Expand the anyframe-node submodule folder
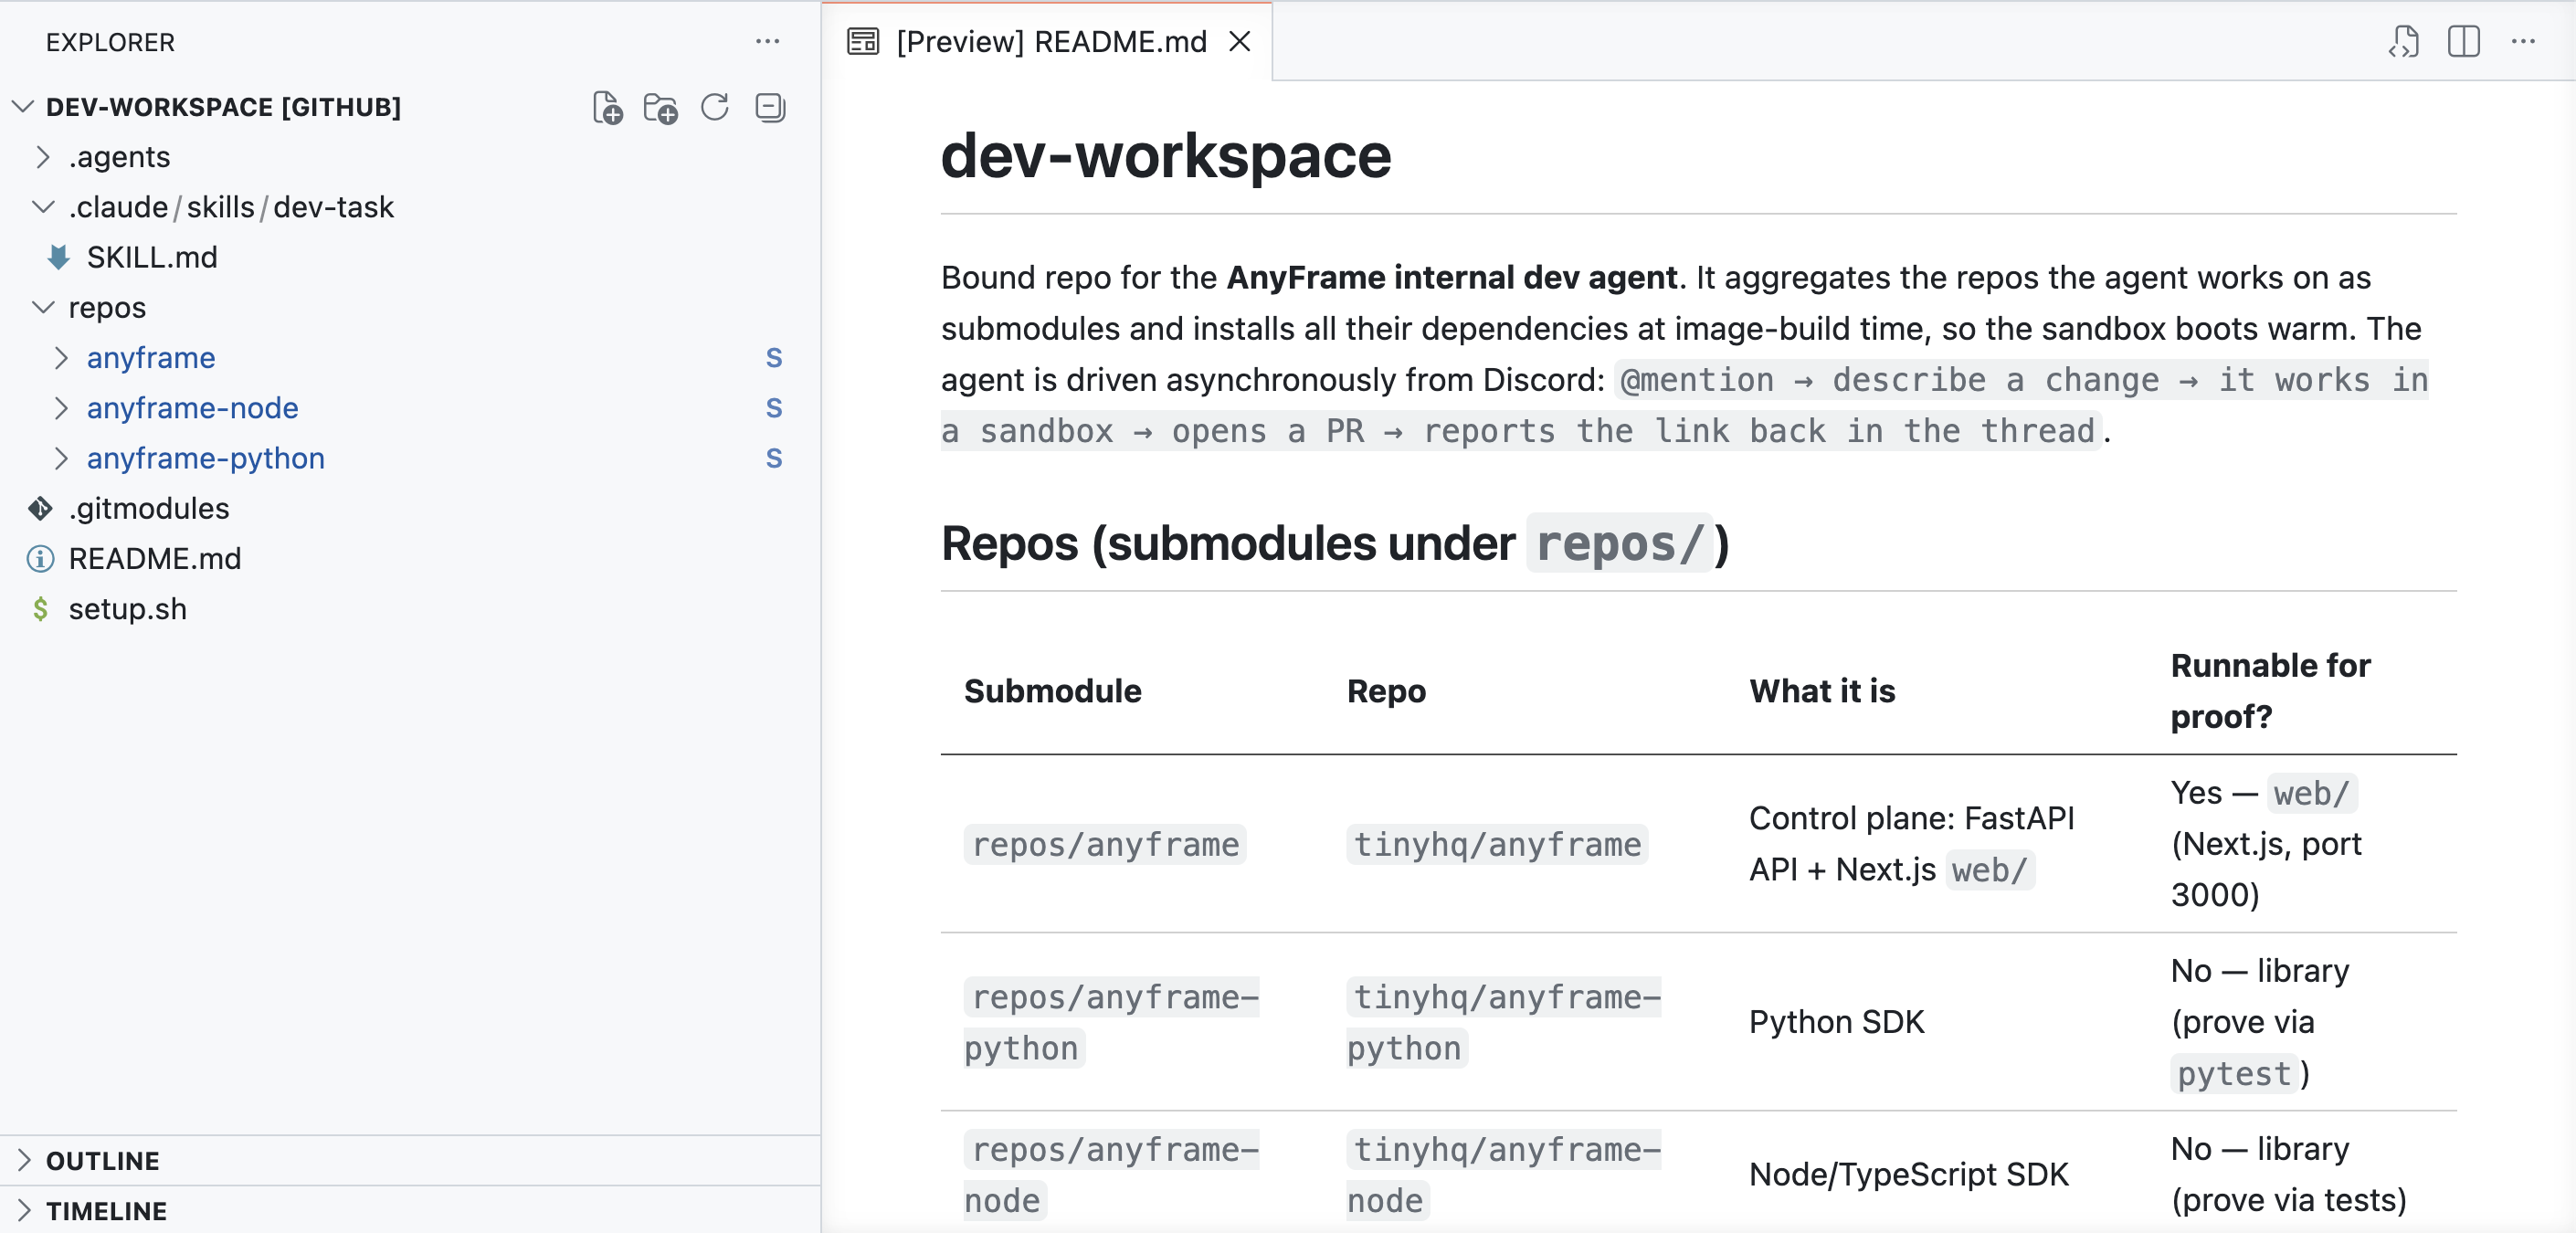2576x1233 pixels. point(61,408)
